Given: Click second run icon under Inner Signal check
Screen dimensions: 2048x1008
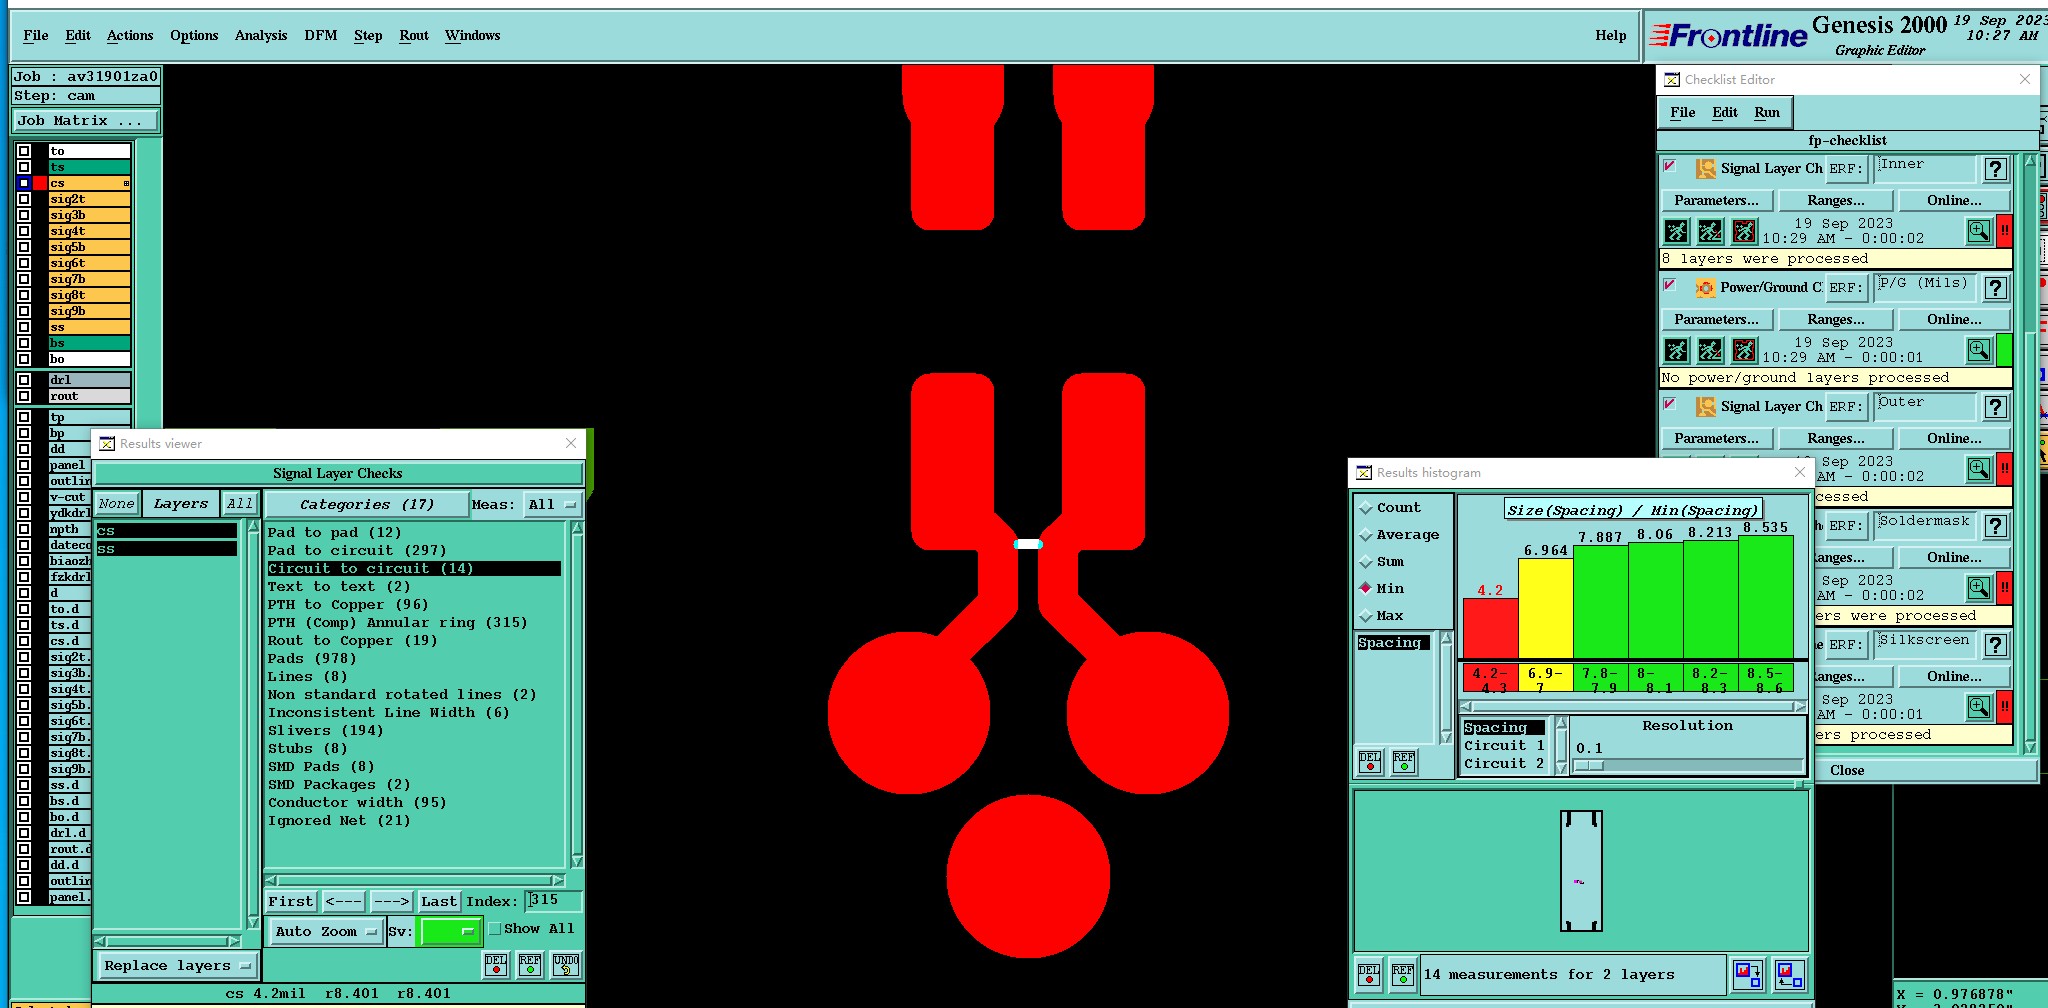Looking at the screenshot, I should pos(1711,232).
